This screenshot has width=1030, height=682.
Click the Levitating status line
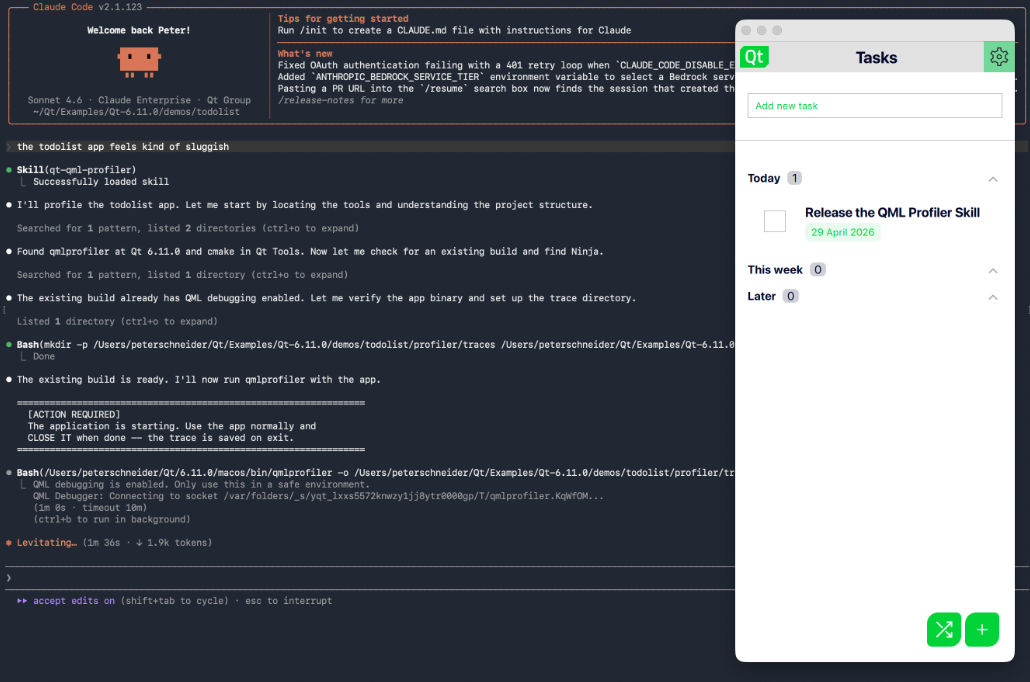114,543
